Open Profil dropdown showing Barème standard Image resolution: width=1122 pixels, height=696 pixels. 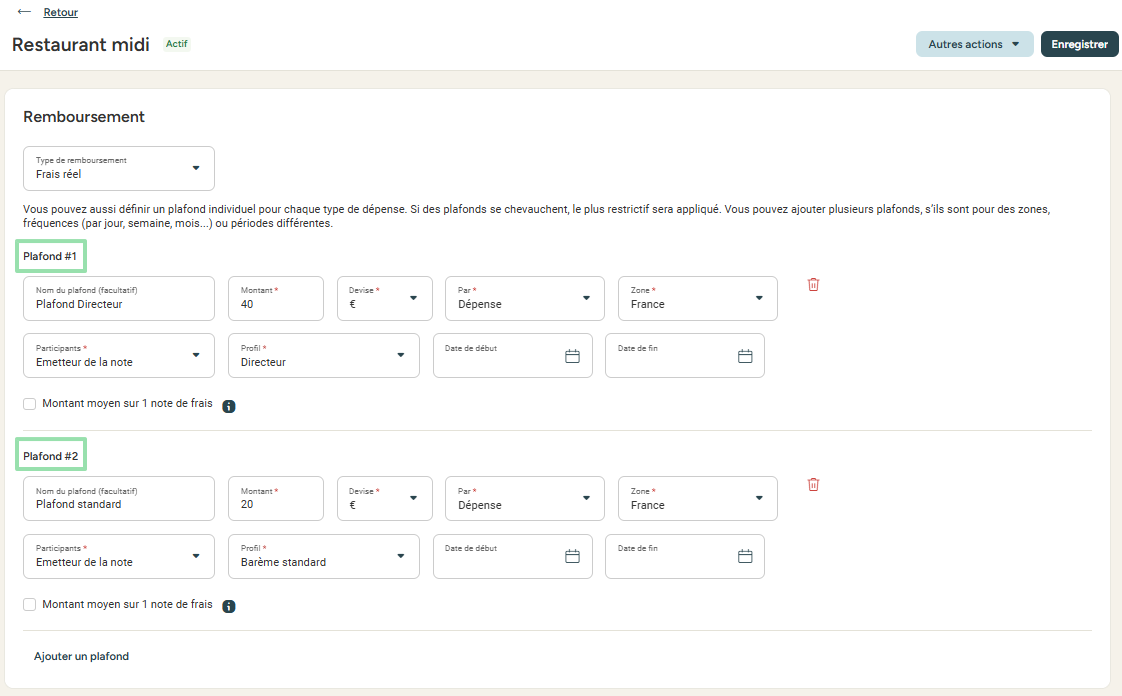click(324, 556)
